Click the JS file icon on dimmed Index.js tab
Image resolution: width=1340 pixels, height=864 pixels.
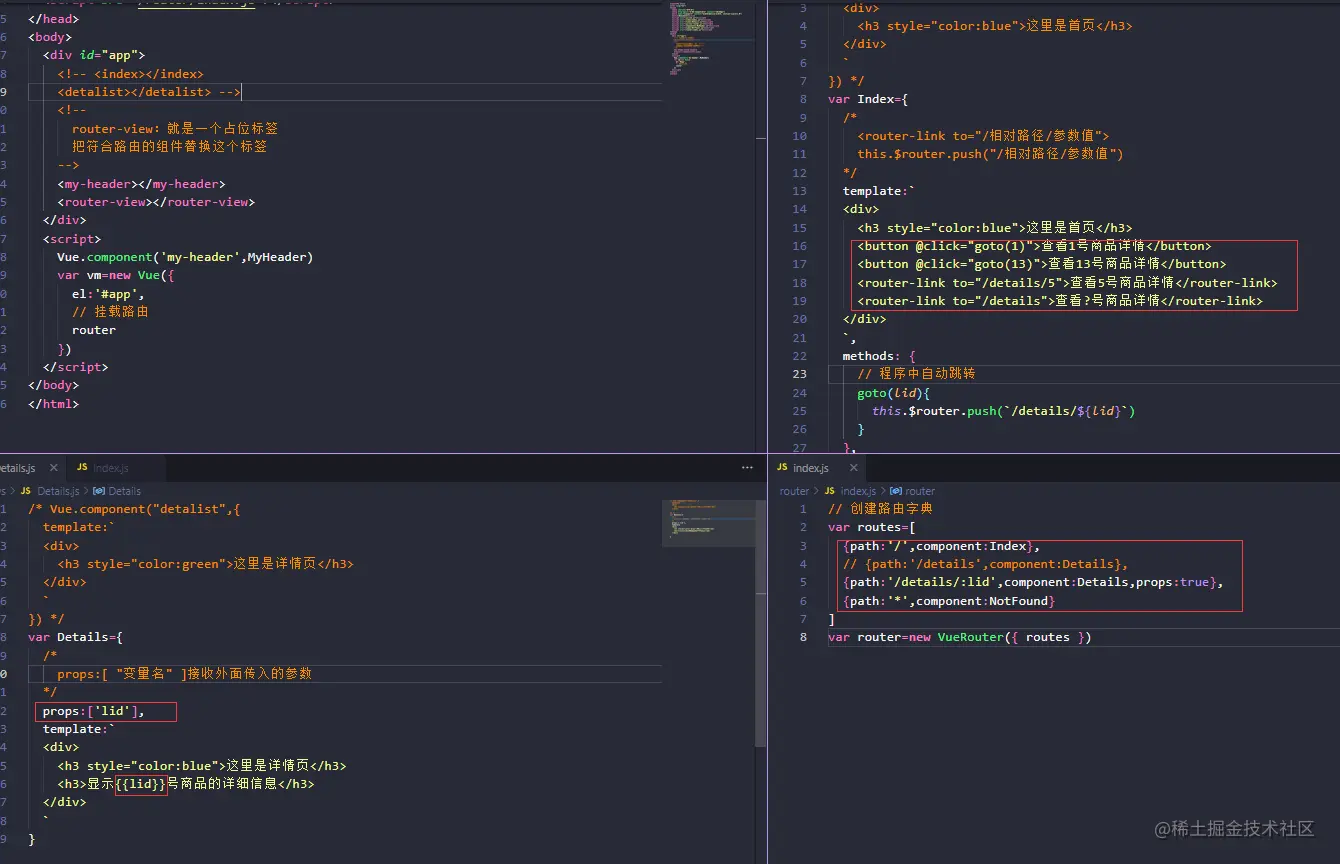click(x=82, y=468)
